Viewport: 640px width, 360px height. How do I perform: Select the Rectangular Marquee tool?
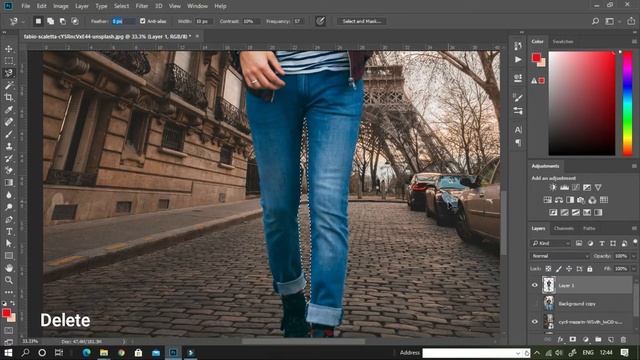[x=9, y=61]
